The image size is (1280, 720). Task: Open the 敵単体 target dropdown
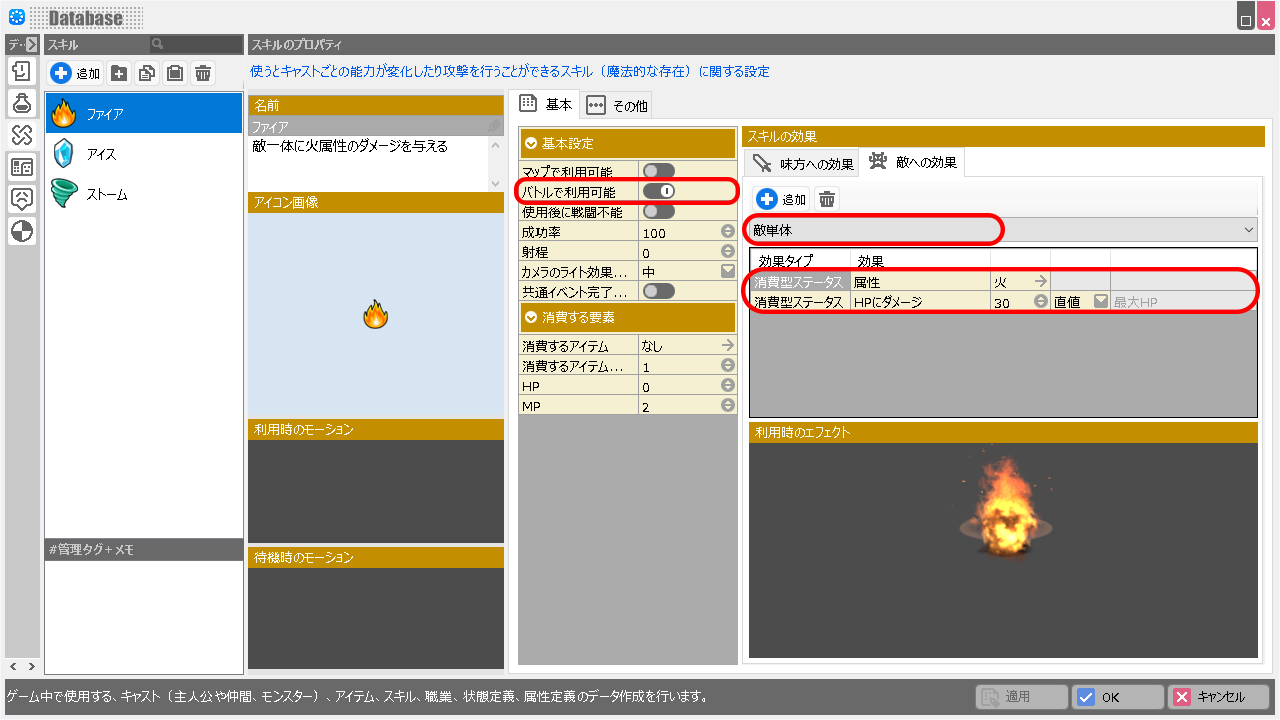tap(1001, 230)
